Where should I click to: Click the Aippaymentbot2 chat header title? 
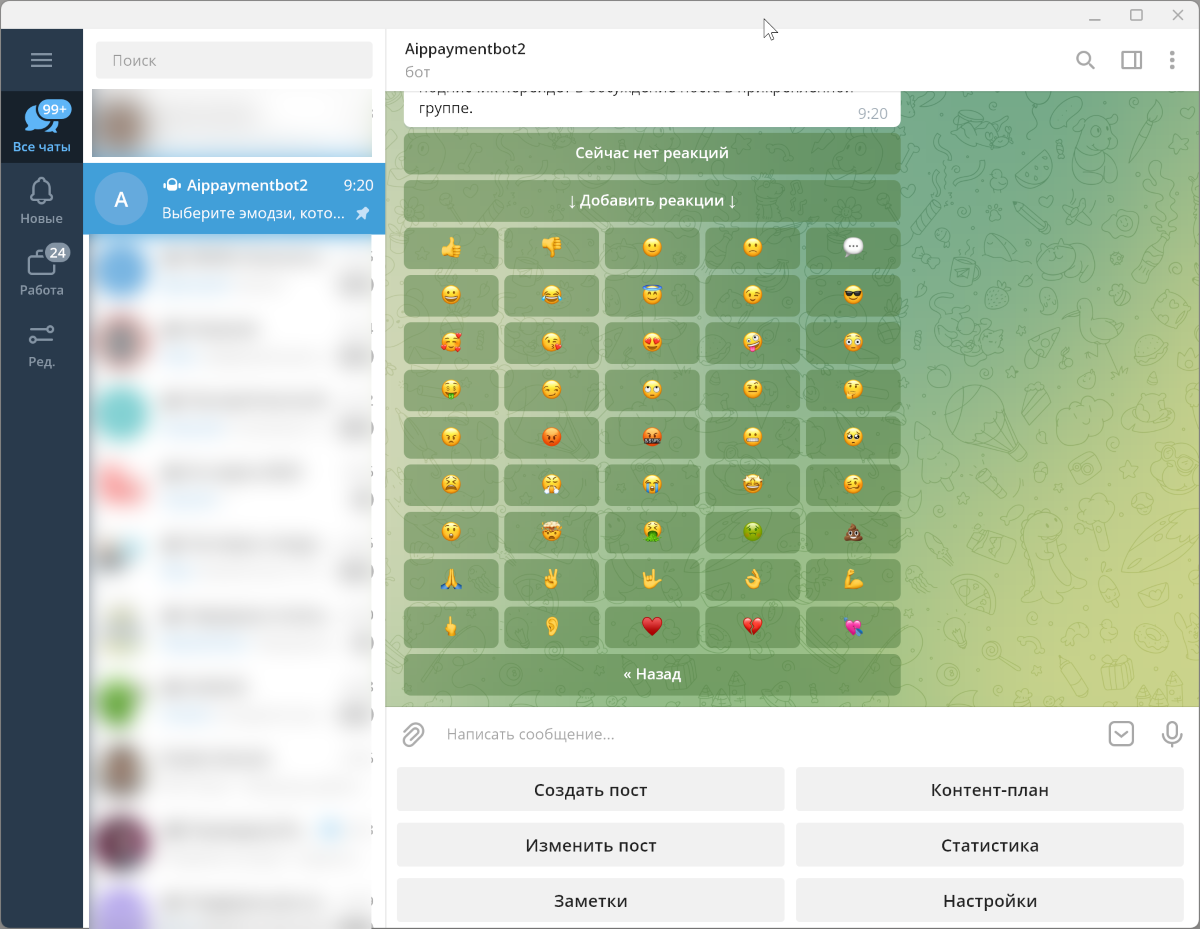(x=465, y=49)
